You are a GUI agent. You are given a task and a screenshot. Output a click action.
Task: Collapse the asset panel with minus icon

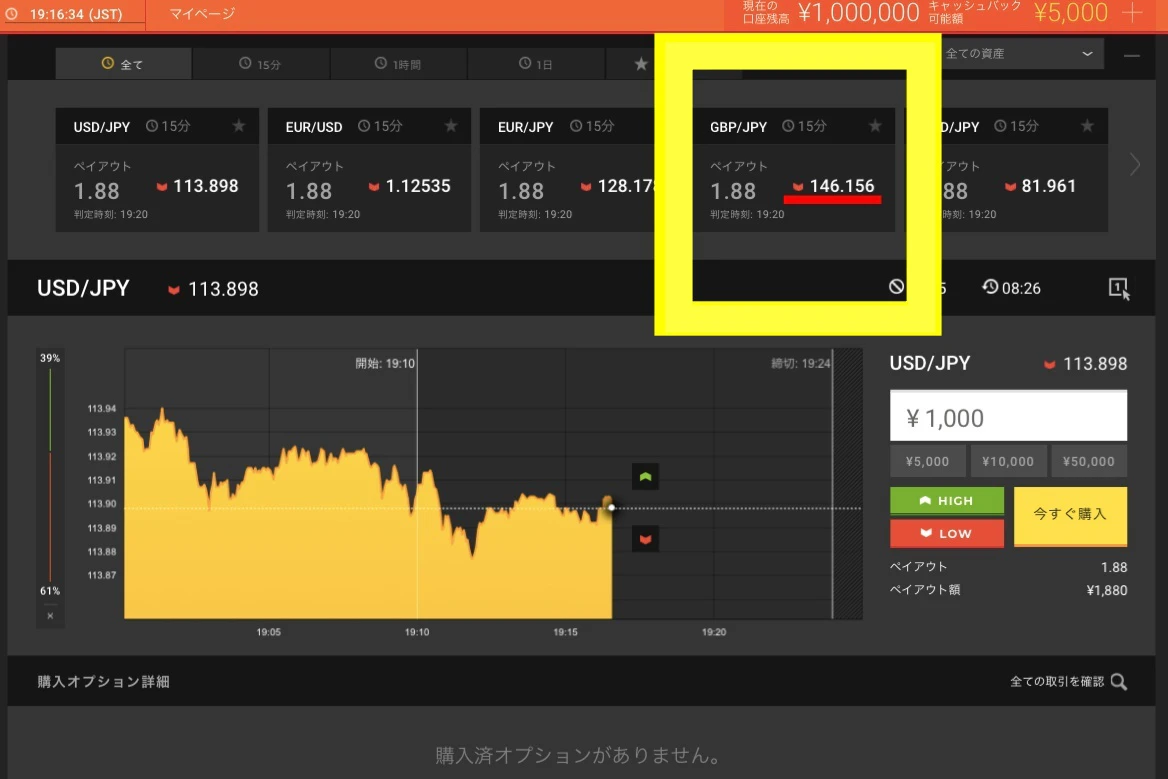pyautogui.click(x=1132, y=55)
